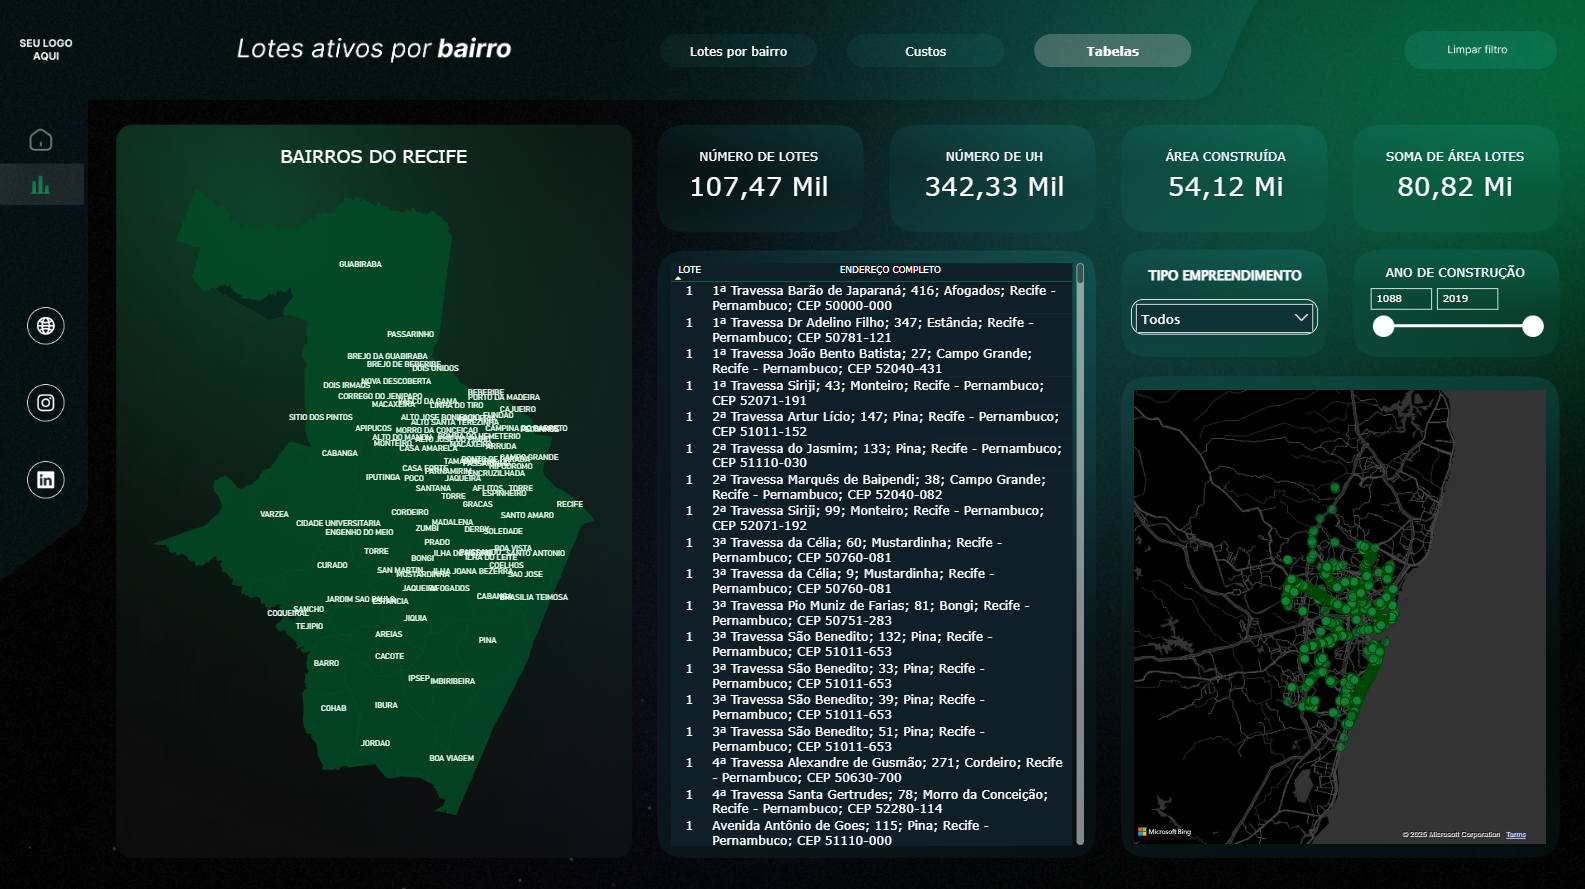Select row 3ª Travessa São Benedito; 51
The image size is (1585, 889).
pos(872,739)
